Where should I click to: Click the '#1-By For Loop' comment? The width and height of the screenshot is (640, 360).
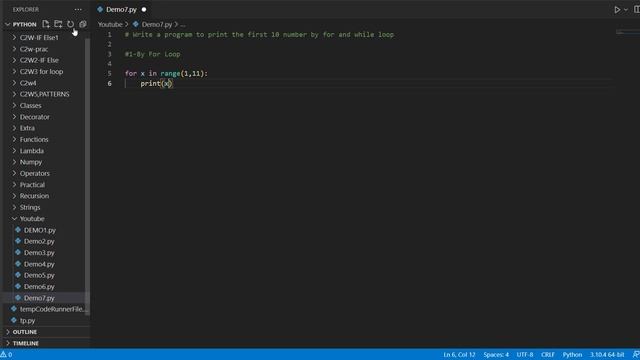[152, 54]
